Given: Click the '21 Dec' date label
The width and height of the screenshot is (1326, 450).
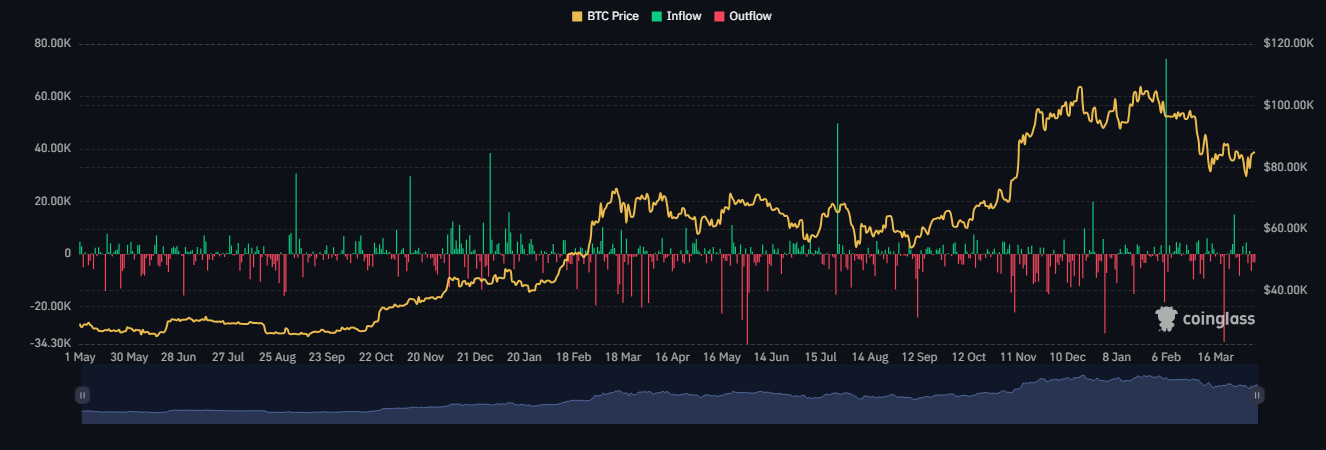Looking at the screenshot, I should [475, 357].
